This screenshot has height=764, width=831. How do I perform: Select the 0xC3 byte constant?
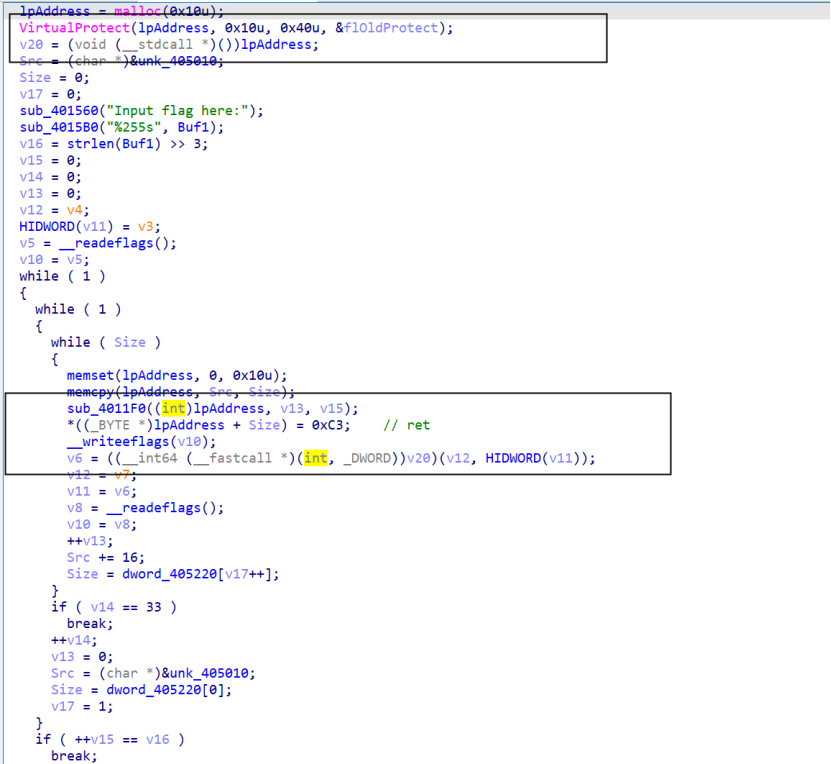click(327, 425)
